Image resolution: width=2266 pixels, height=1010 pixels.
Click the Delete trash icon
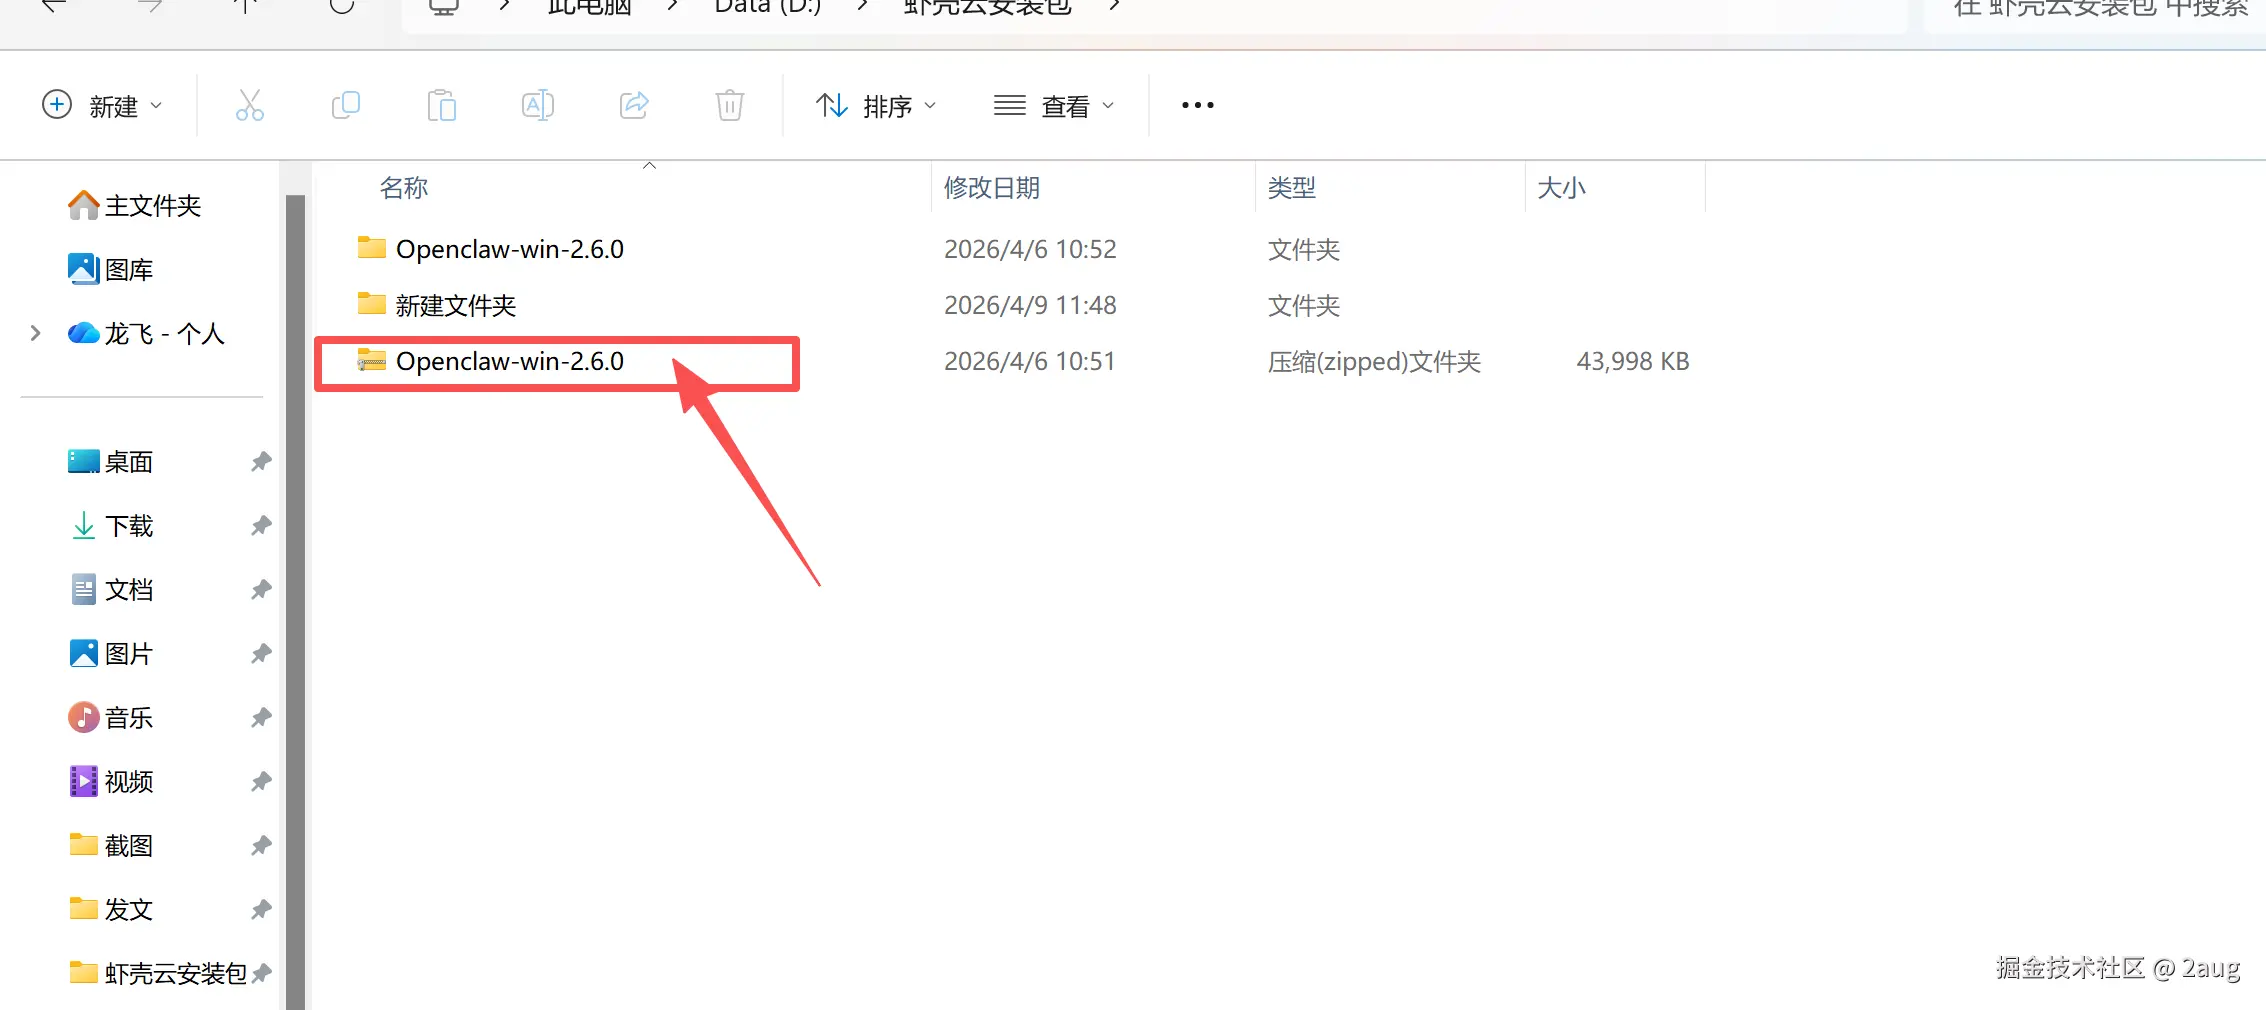729,105
